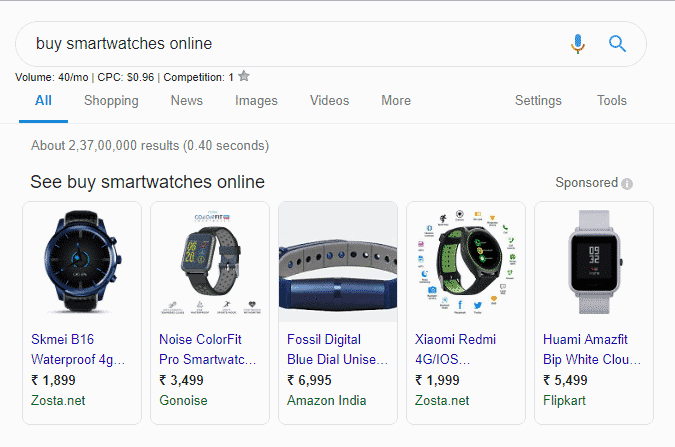Click the blue magnifier search icon
Image resolution: width=675 pixels, height=447 pixels.
617,44
